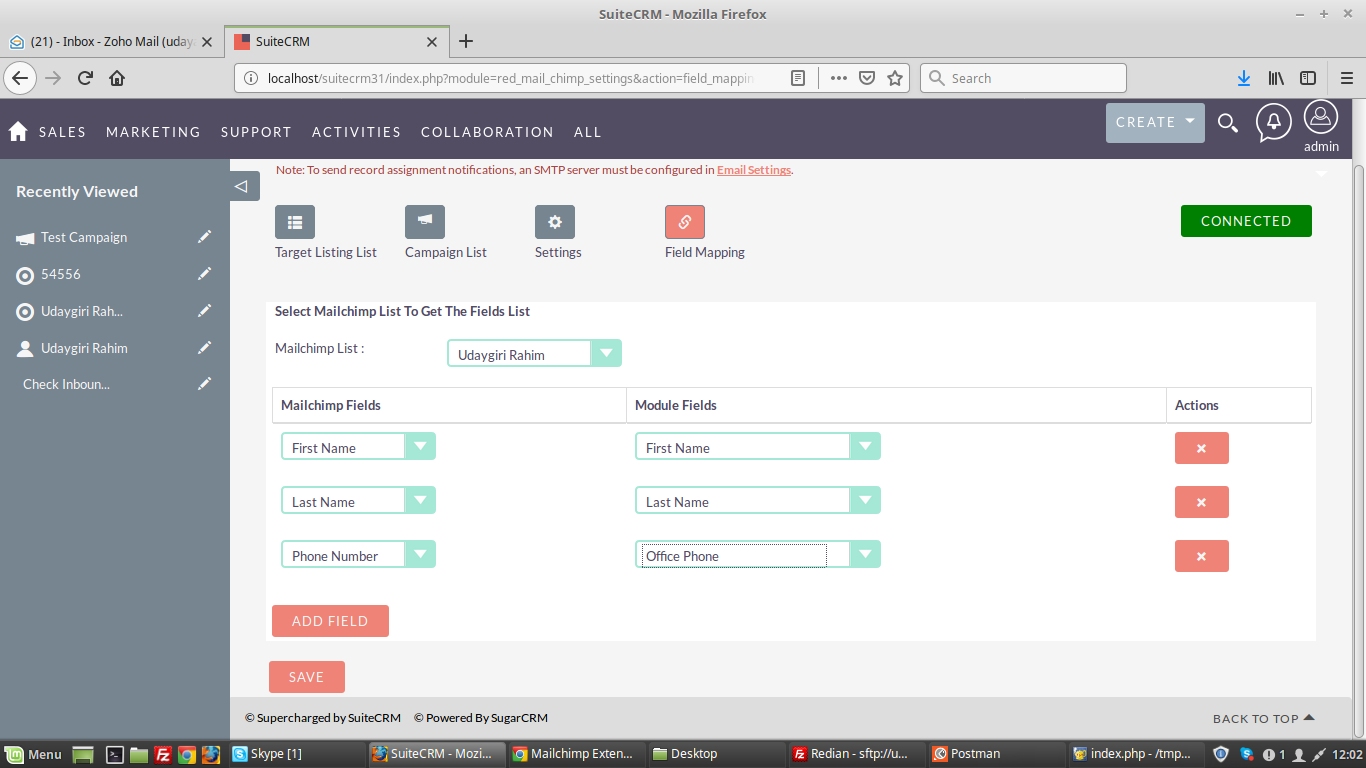This screenshot has width=1366, height=768.
Task: Go to SuiteCRM home icon
Action: pos(18,131)
